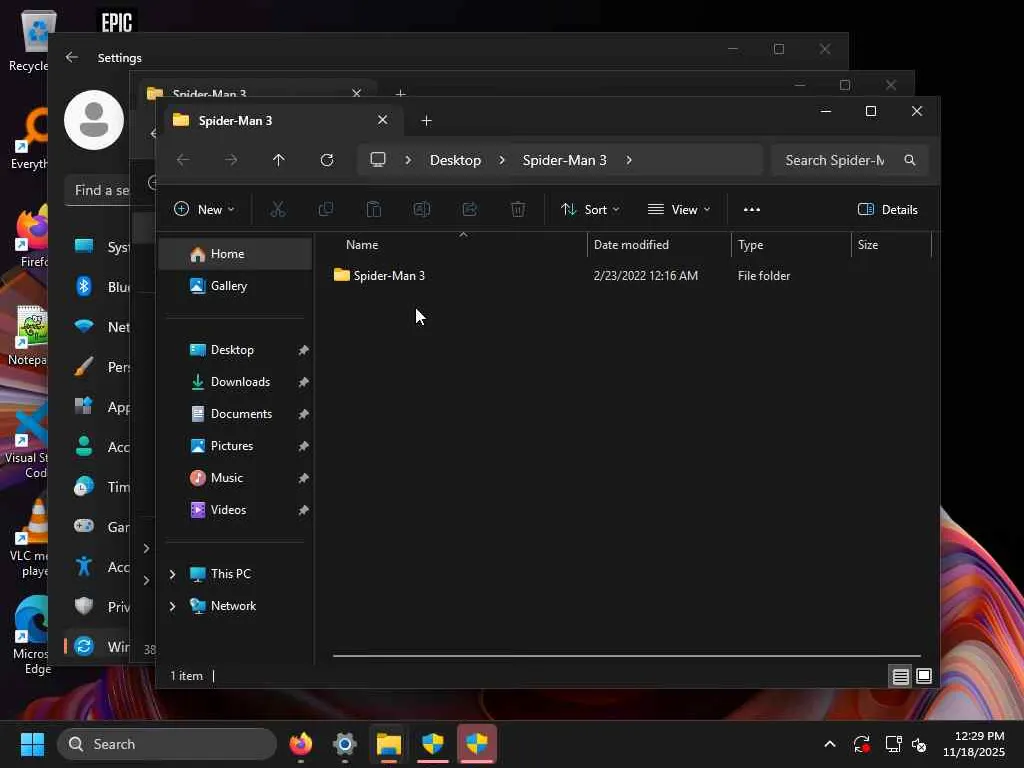Click the pin icon next to Videos
This screenshot has height=768, width=1024.
(x=303, y=510)
